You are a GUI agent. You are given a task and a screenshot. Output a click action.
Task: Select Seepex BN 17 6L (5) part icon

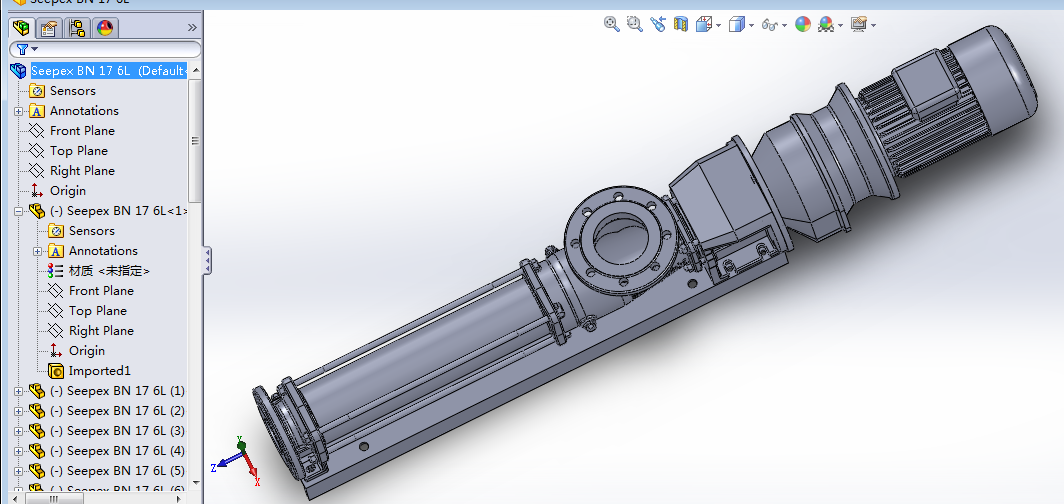37,471
